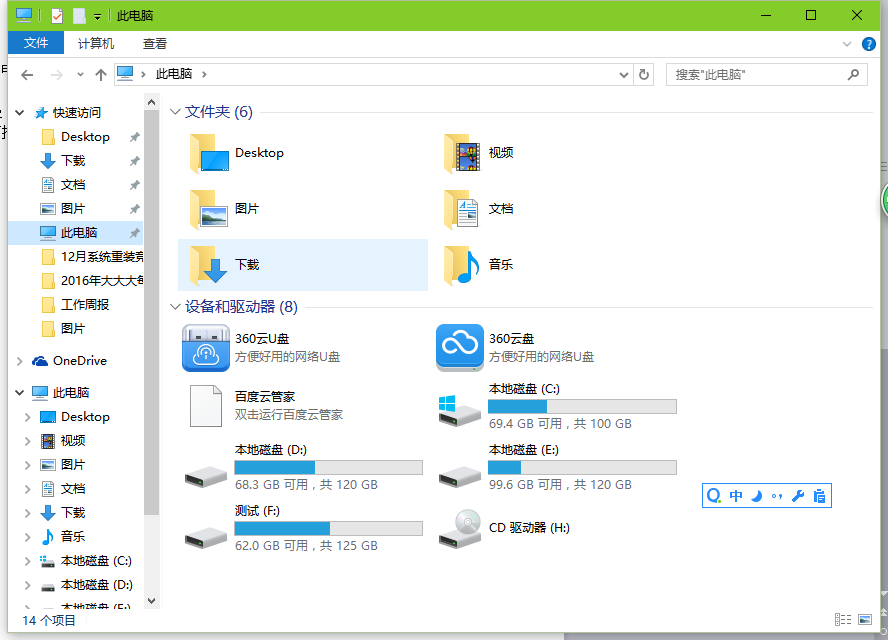
Task: Open the CD 驱动器 (H:) icon
Action: pyautogui.click(x=459, y=528)
